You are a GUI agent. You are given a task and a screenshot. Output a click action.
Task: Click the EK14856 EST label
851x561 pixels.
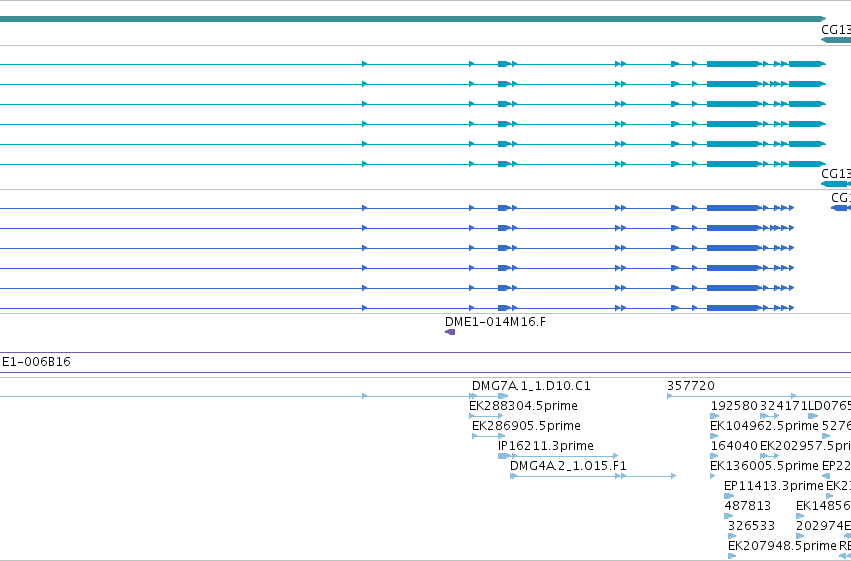(x=823, y=506)
